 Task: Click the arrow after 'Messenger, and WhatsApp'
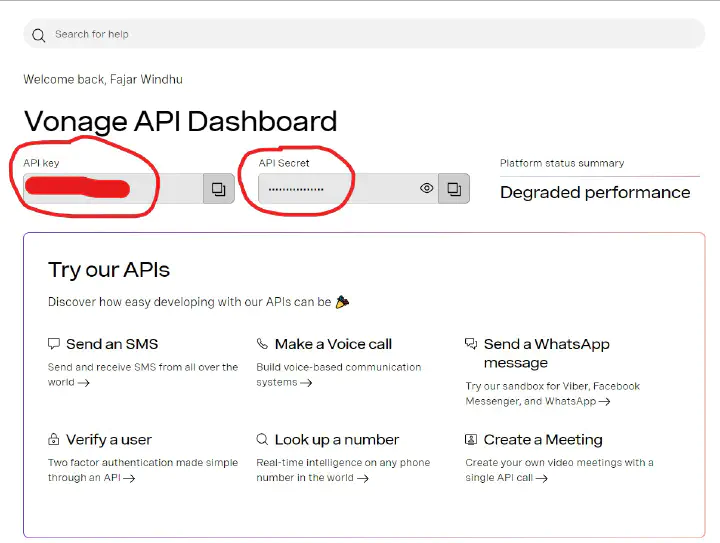pyautogui.click(x=605, y=402)
